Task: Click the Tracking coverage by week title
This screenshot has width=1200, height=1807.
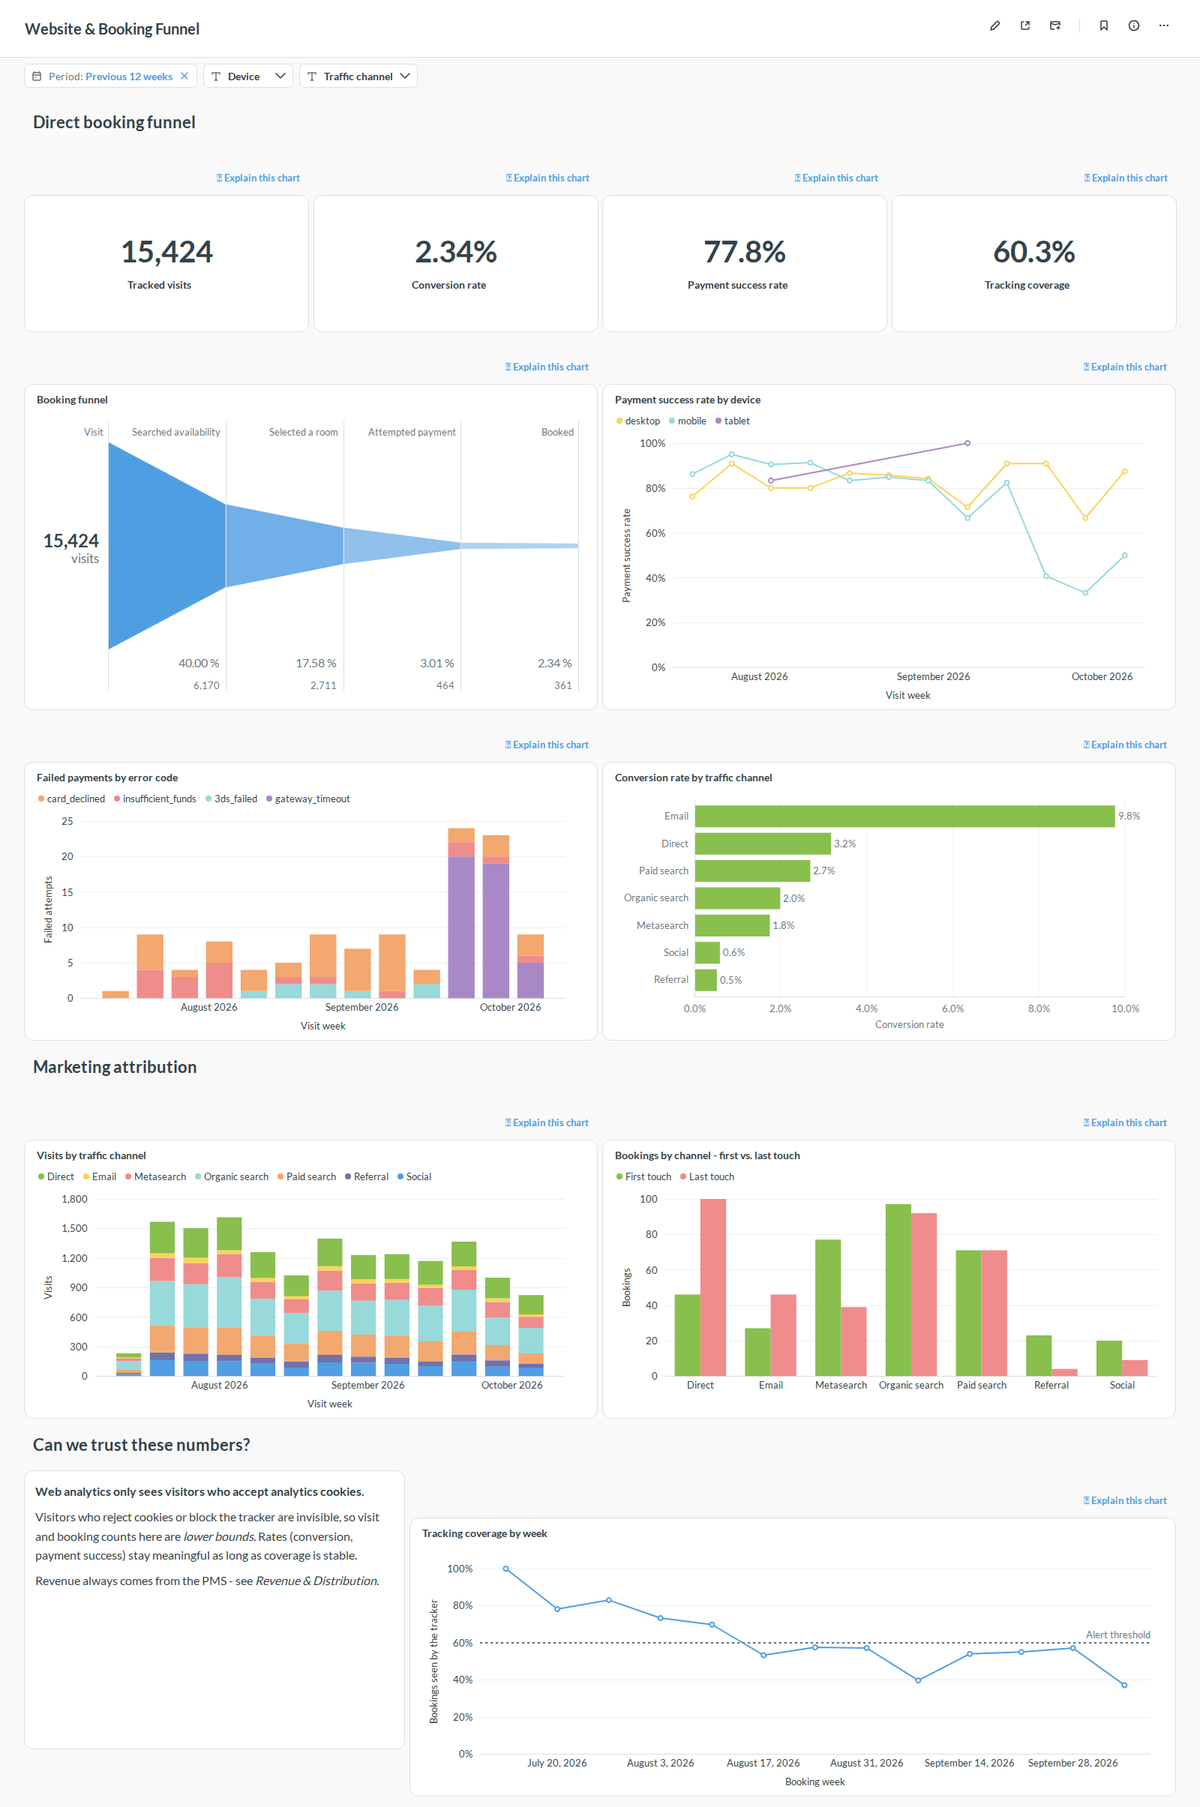Action: click(x=484, y=1534)
